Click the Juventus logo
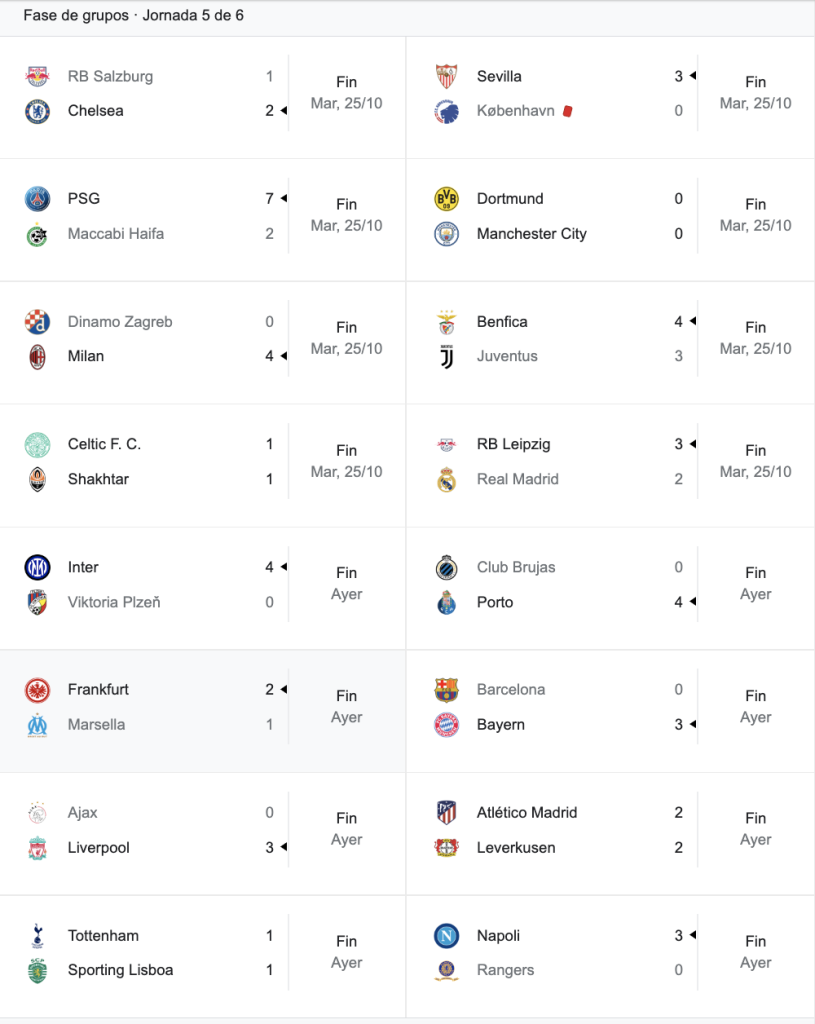 (447, 357)
